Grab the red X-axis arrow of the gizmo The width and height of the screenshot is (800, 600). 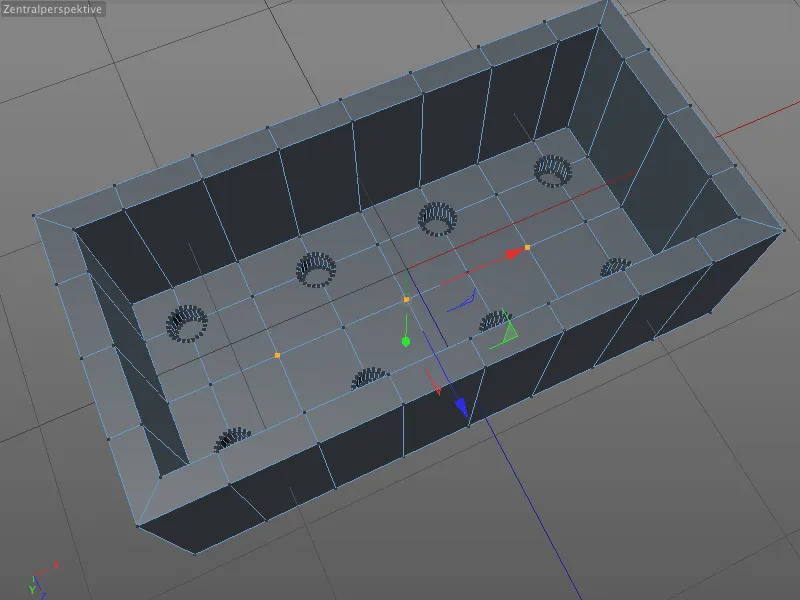[x=513, y=254]
